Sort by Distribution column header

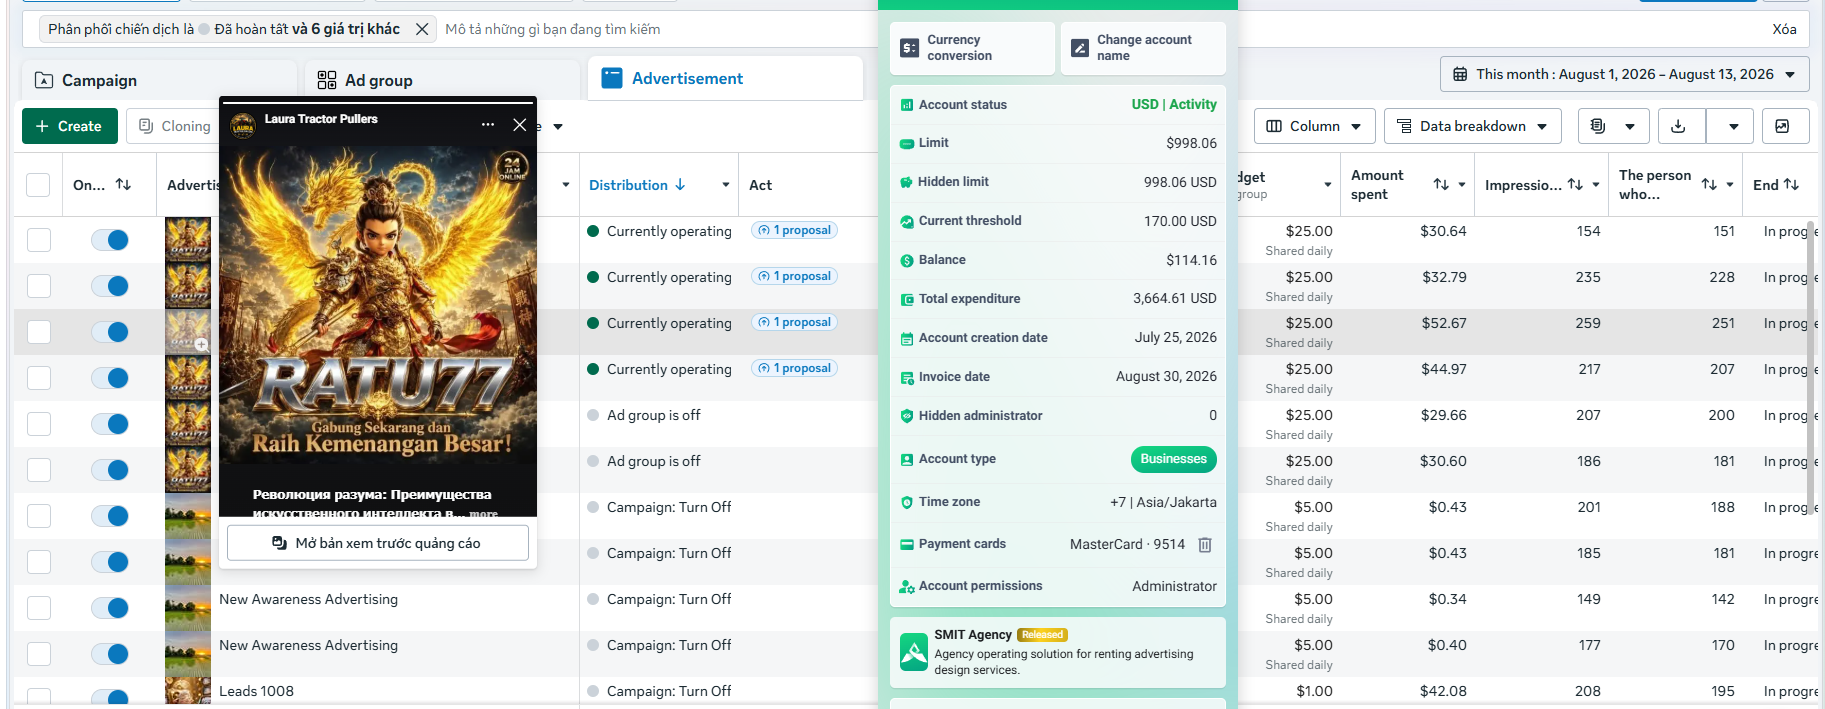tap(637, 185)
